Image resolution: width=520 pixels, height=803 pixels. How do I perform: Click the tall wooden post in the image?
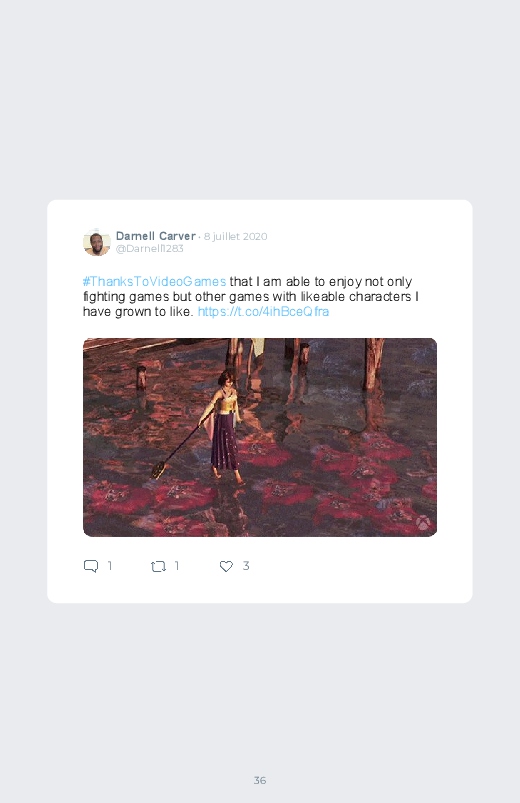click(x=373, y=364)
